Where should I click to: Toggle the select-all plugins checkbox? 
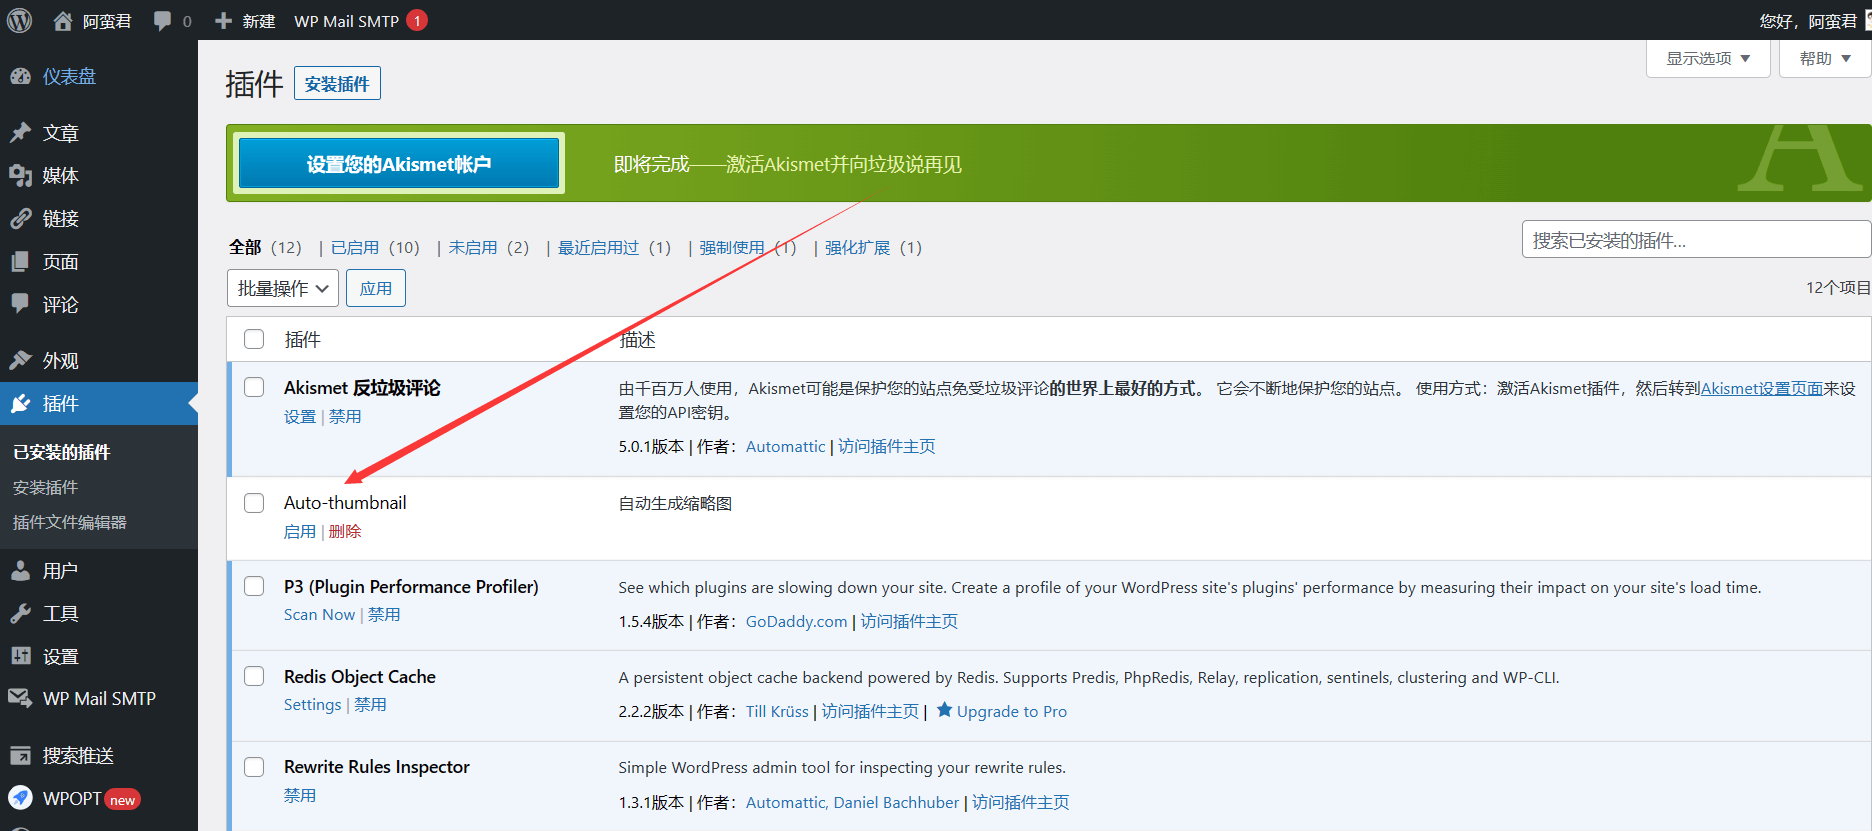[254, 339]
